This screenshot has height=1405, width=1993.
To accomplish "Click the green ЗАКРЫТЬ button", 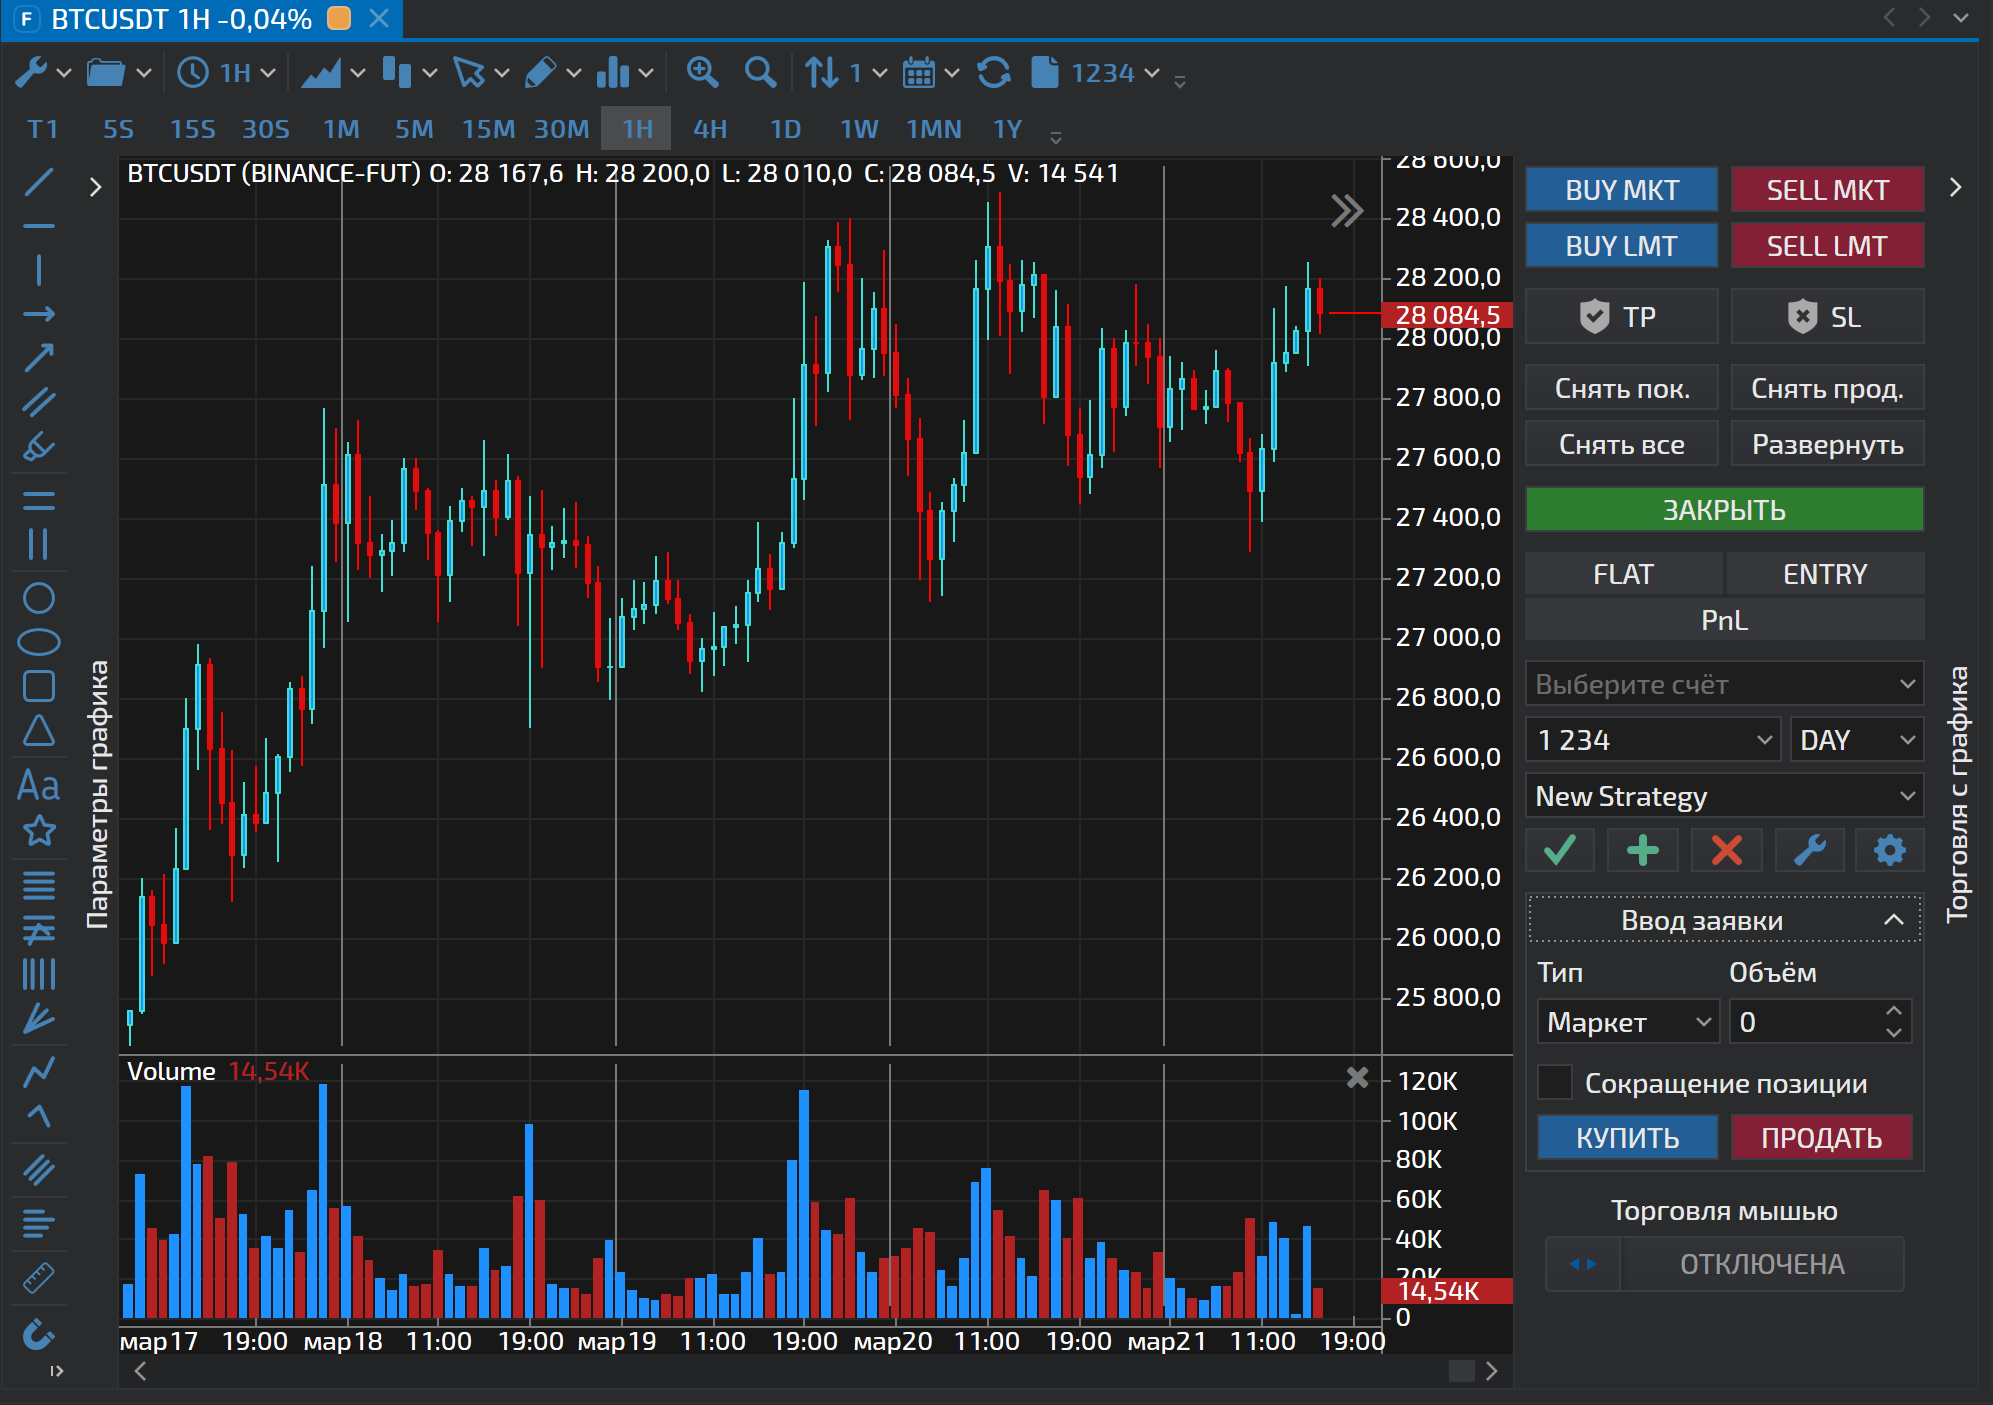I will 1724,510.
